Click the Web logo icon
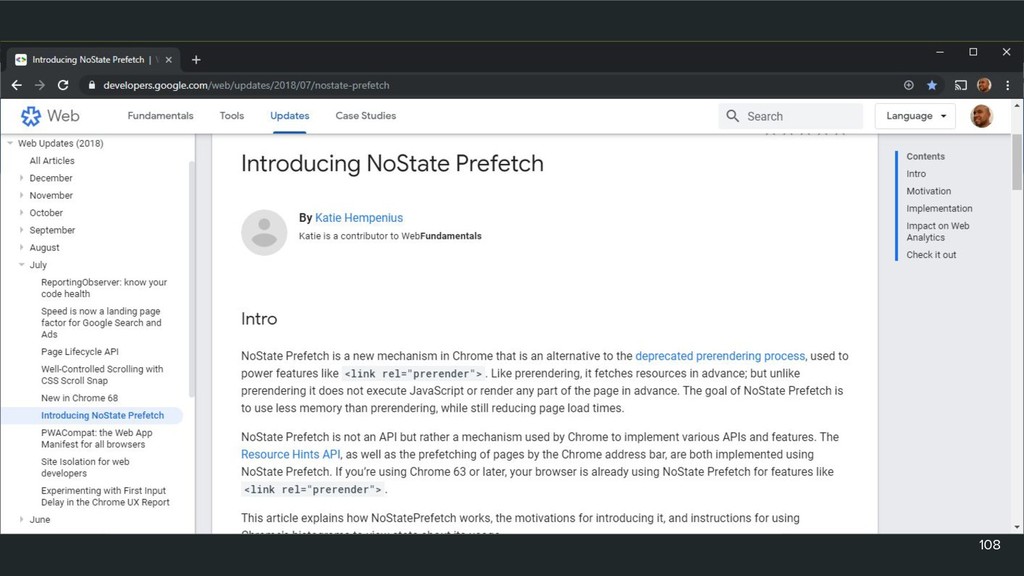This screenshot has height=576, width=1024. pos(31,116)
